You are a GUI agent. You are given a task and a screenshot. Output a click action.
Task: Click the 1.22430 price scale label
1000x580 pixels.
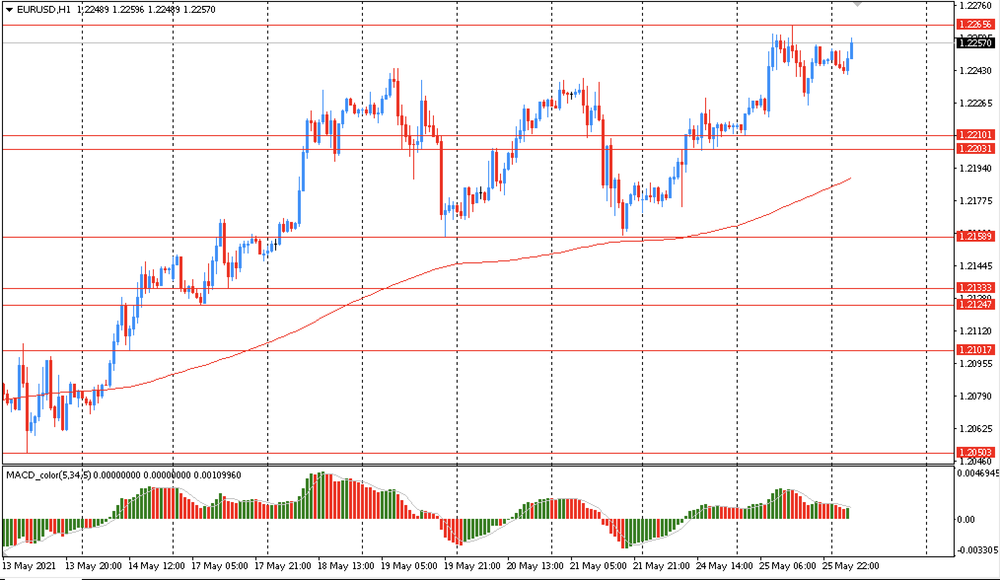tap(976, 71)
